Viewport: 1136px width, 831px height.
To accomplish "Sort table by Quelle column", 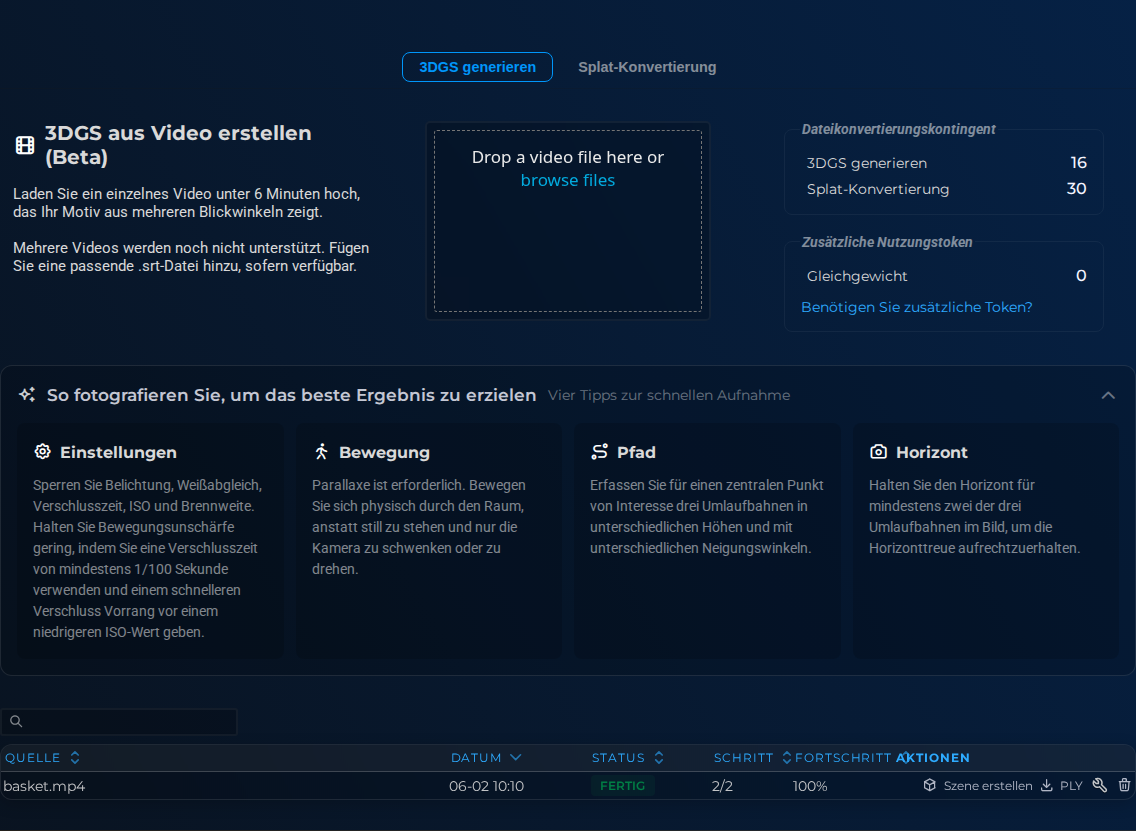I will 42,758.
